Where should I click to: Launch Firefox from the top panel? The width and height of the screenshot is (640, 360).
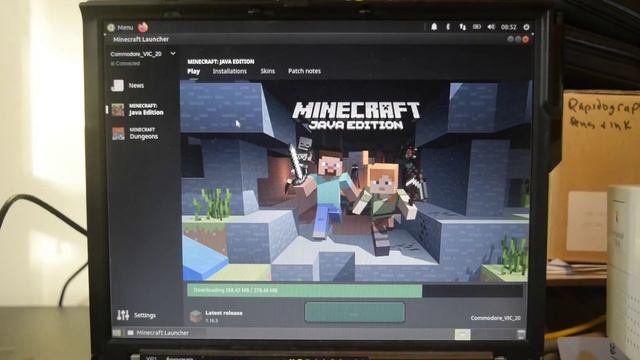click(x=142, y=27)
